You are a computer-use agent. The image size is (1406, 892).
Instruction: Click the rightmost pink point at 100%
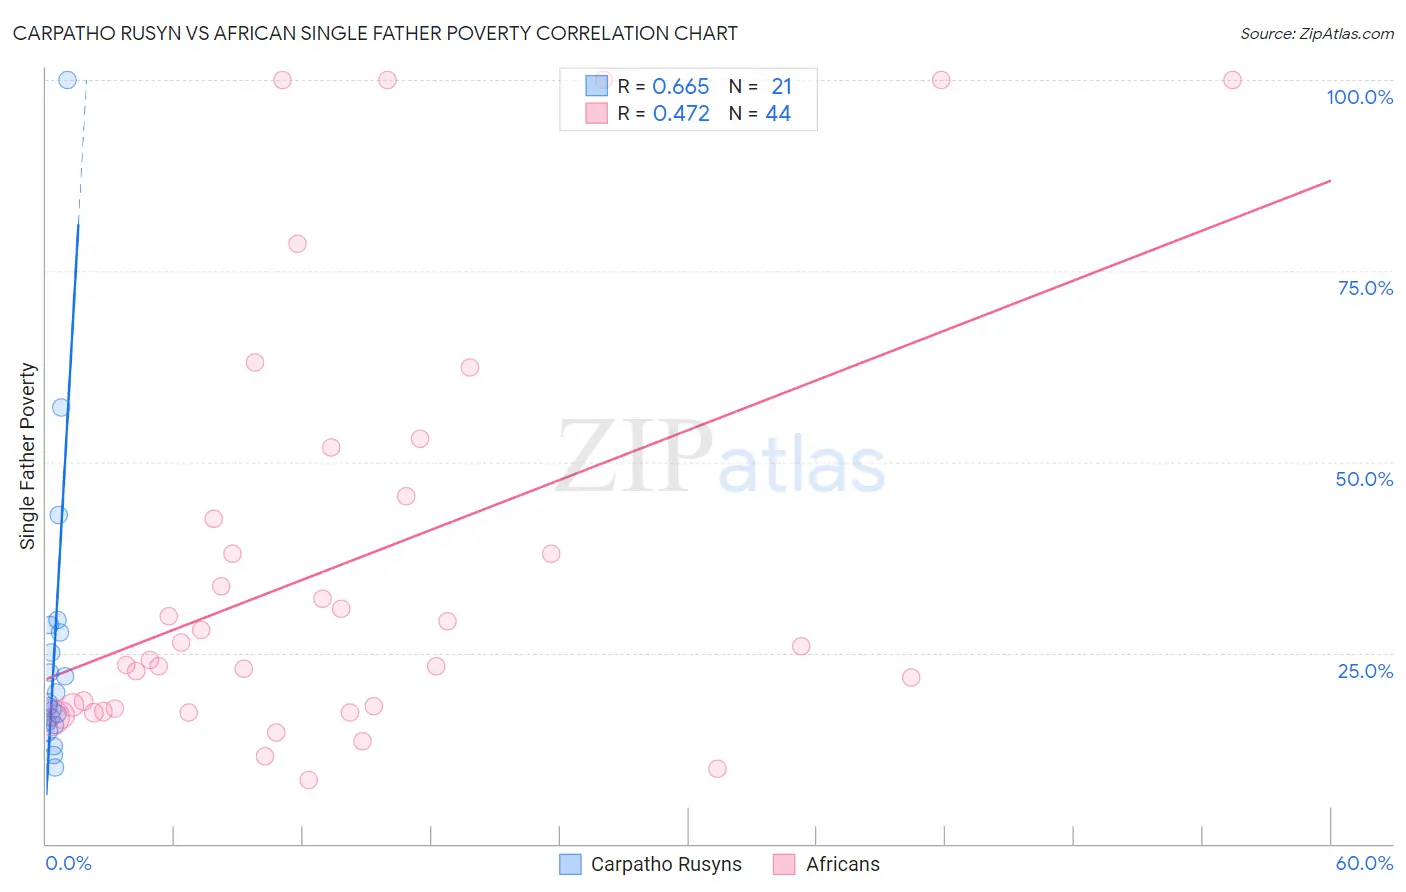point(1232,80)
